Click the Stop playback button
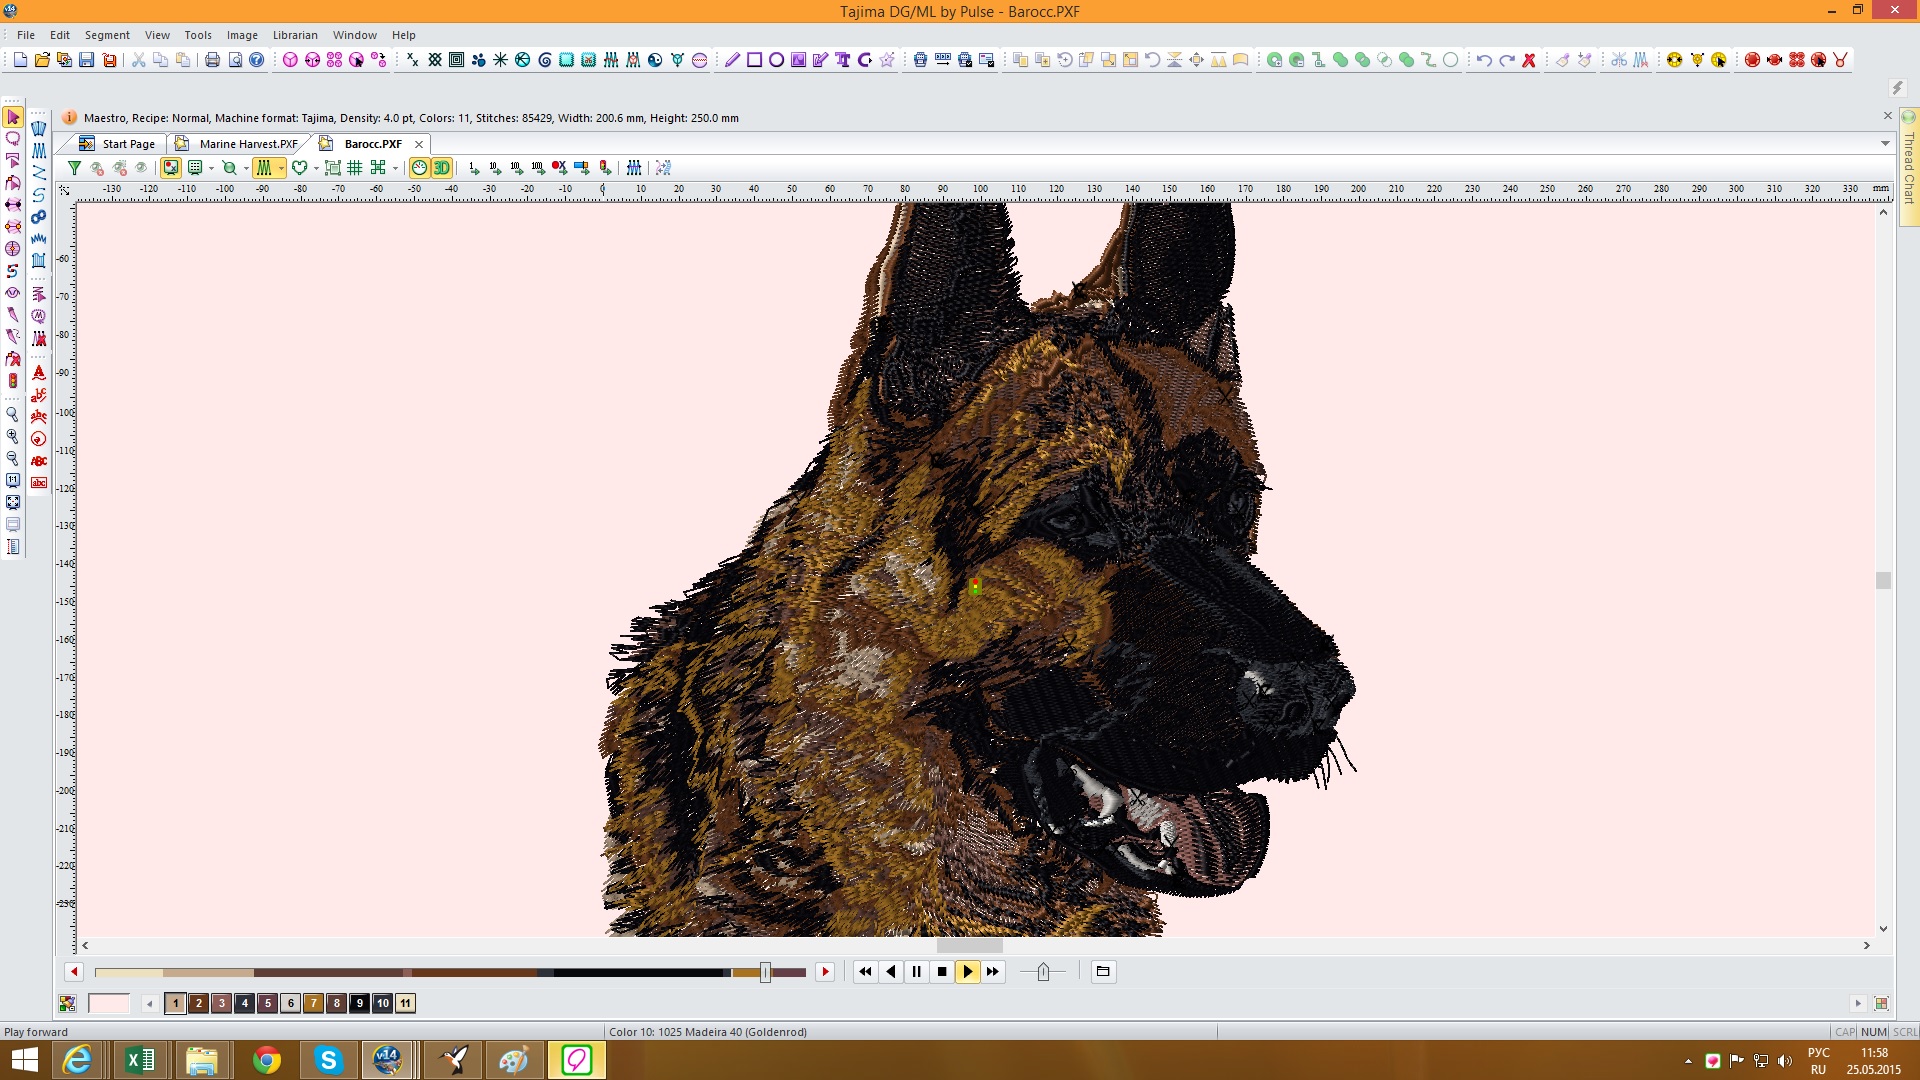The image size is (1920, 1080). coord(942,971)
